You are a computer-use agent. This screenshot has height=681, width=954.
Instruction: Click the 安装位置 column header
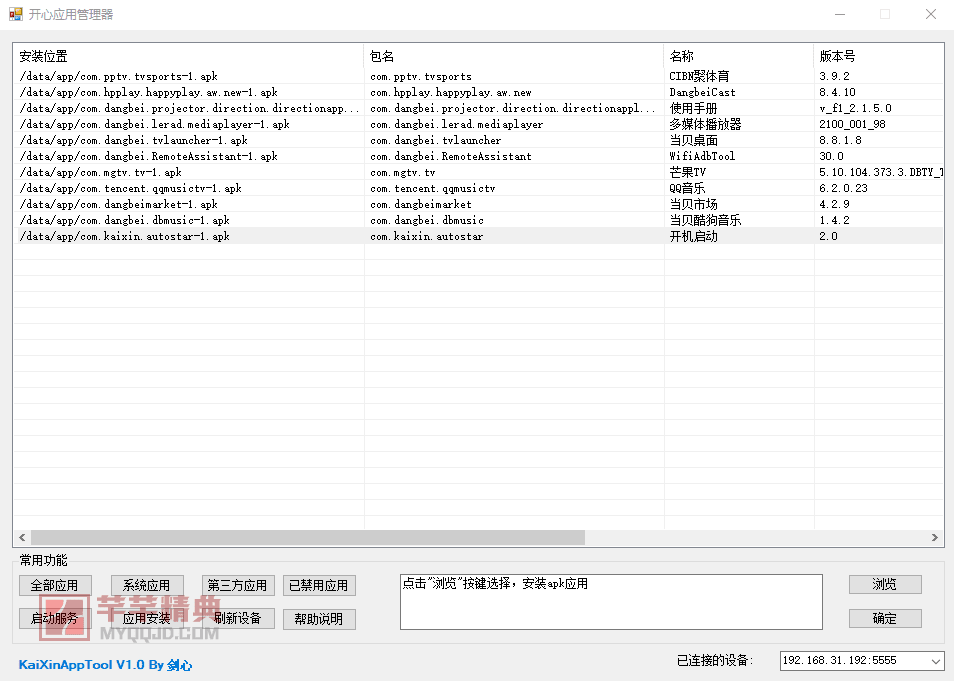coord(40,56)
